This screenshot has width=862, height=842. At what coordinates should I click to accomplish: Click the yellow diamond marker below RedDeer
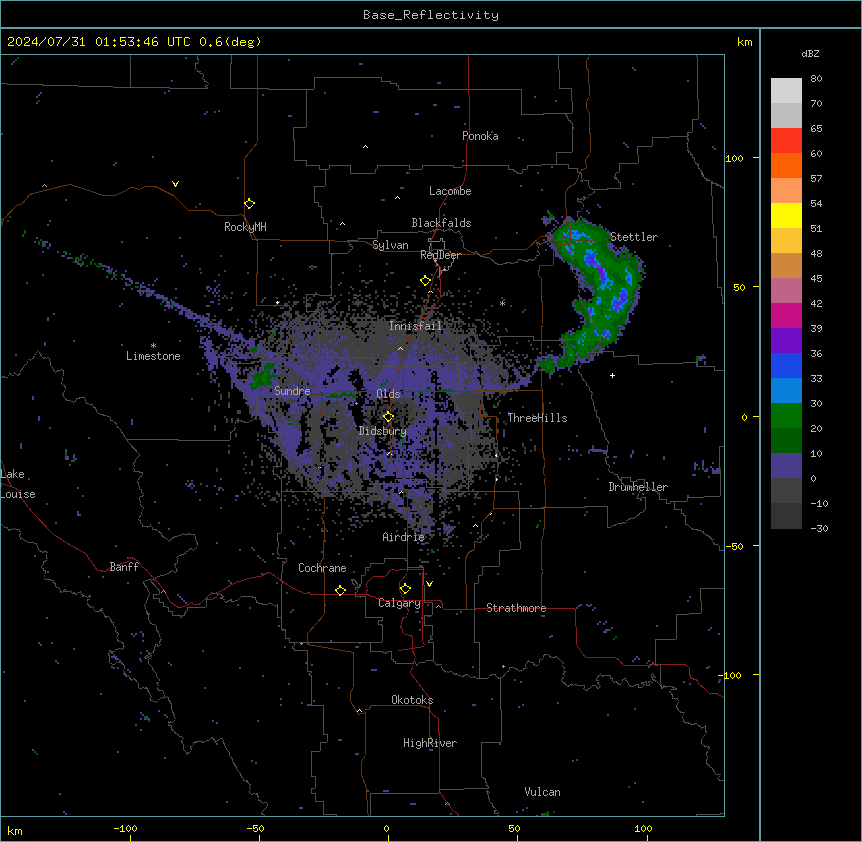[425, 281]
